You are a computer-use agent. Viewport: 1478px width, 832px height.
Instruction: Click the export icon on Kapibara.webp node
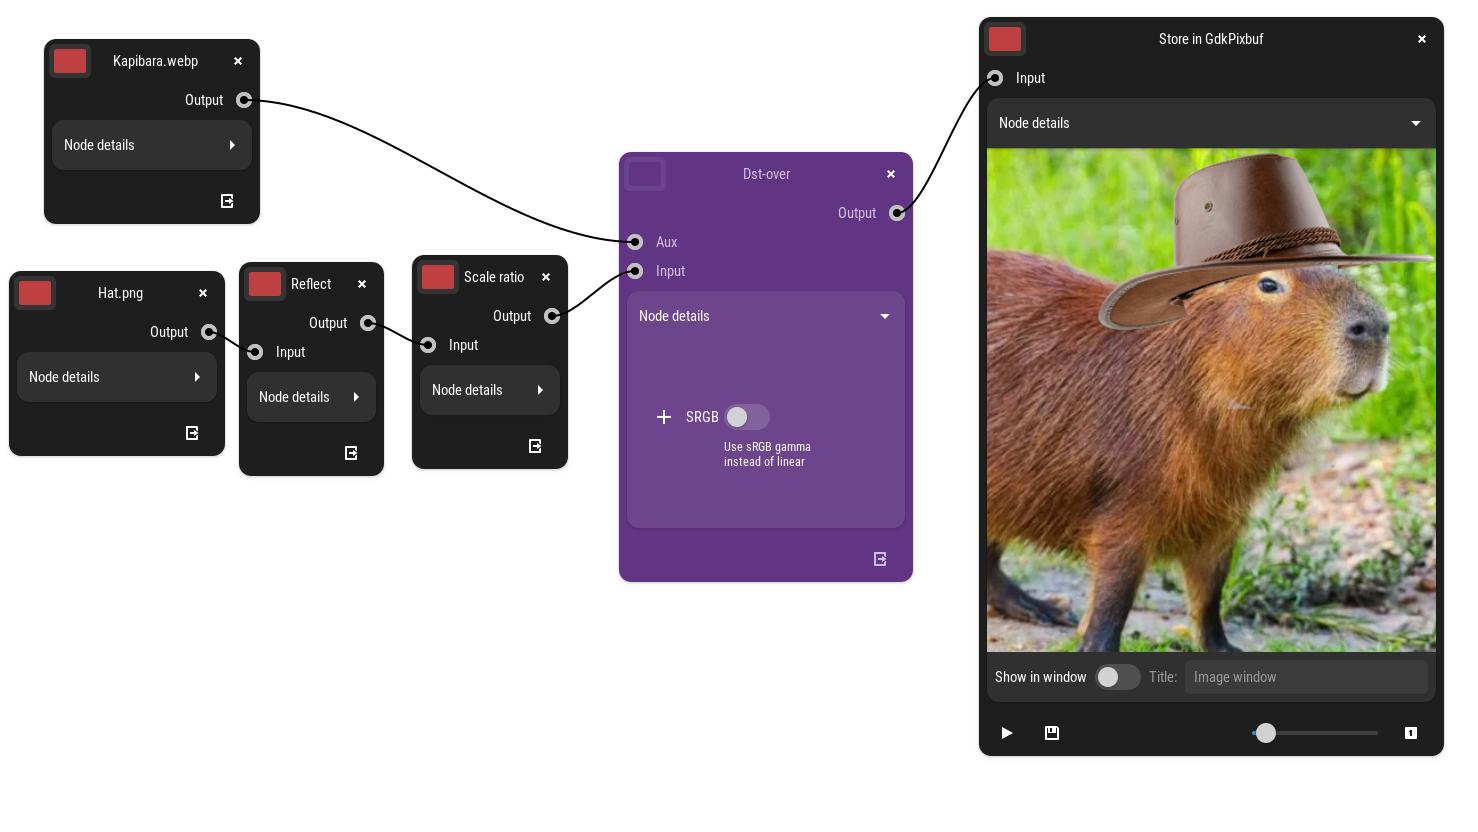[x=227, y=201]
